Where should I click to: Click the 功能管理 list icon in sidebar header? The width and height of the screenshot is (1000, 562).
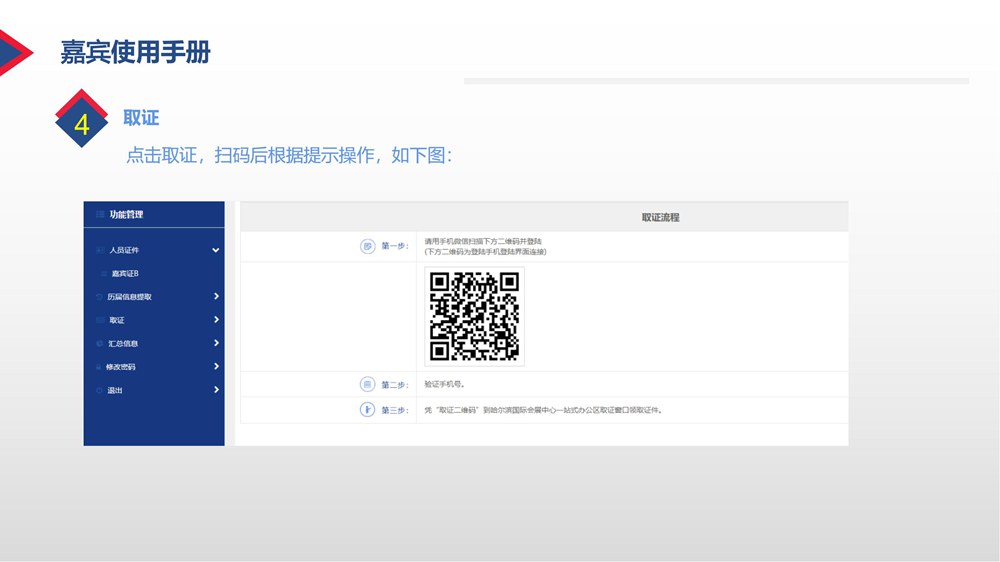100,214
